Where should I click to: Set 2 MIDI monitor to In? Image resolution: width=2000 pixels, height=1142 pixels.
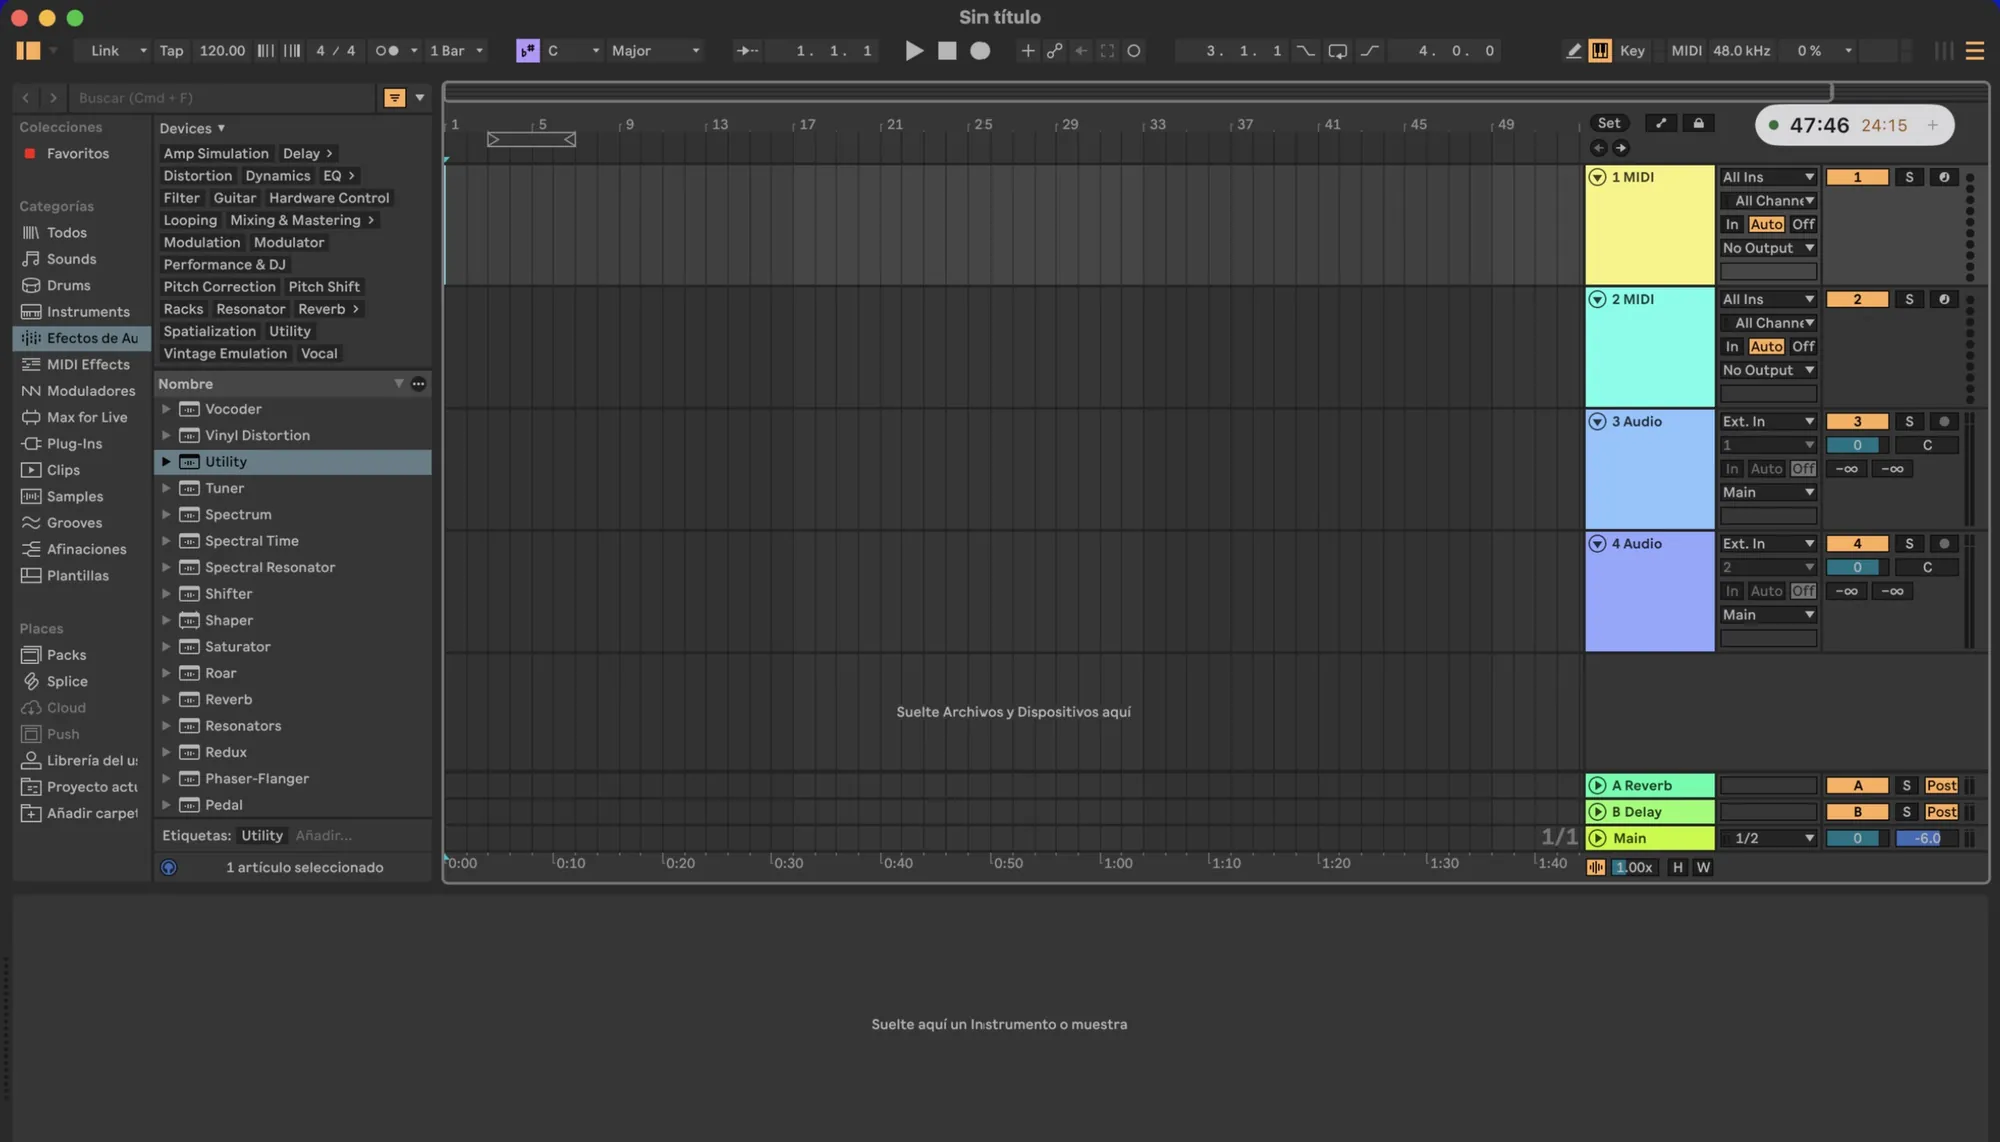point(1732,347)
